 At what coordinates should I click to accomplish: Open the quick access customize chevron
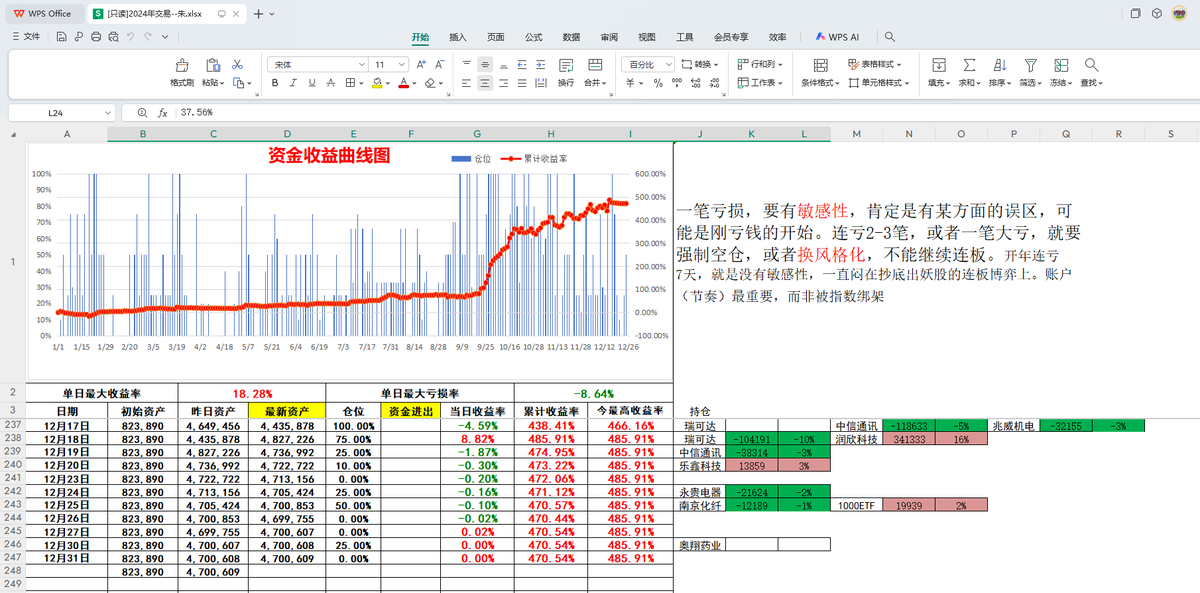click(x=164, y=36)
